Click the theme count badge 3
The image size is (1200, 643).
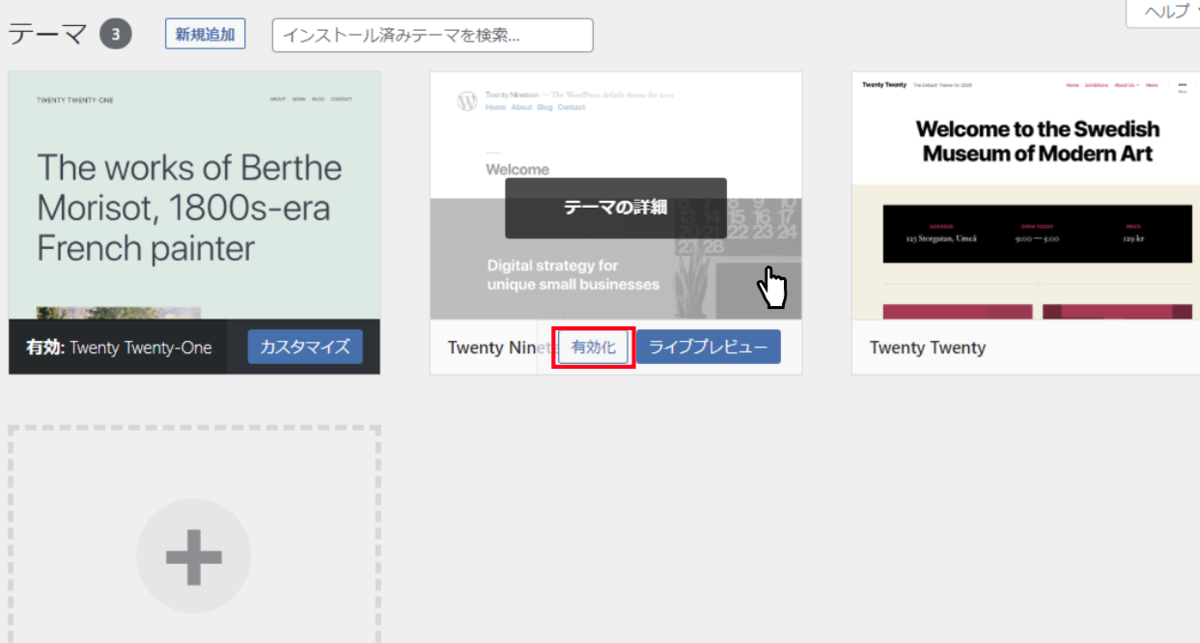[116, 35]
